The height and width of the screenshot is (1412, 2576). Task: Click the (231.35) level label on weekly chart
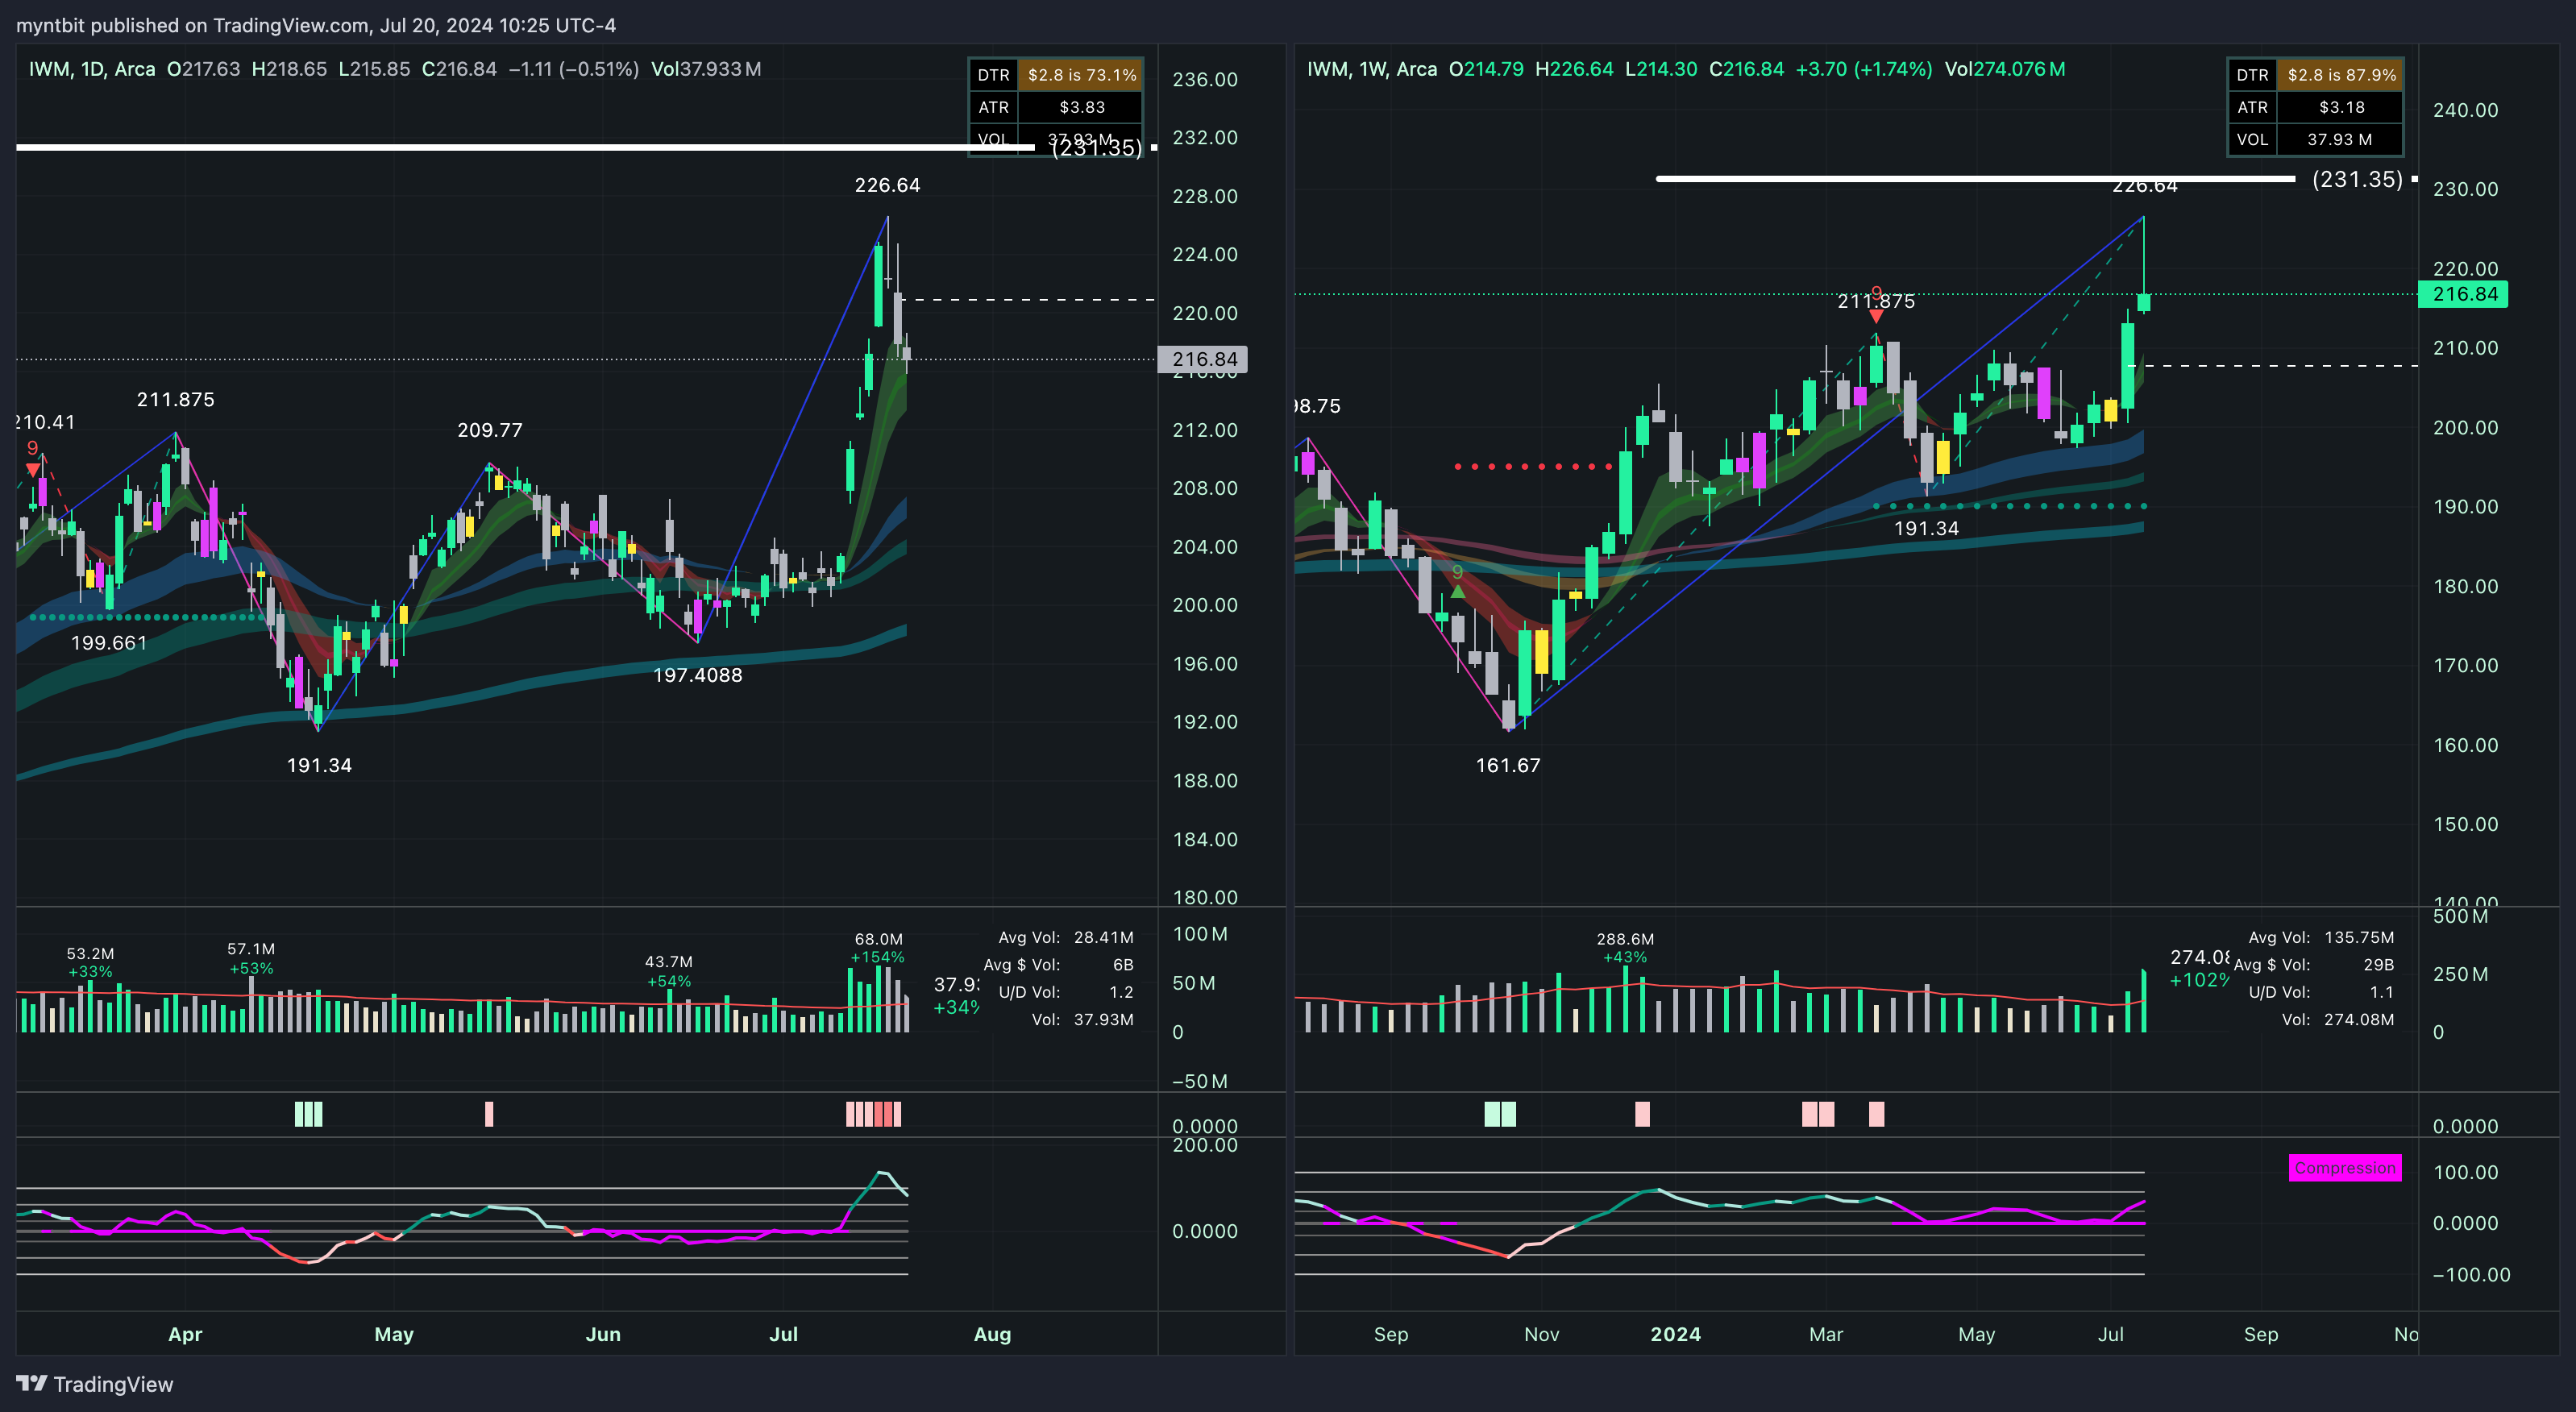click(2357, 179)
